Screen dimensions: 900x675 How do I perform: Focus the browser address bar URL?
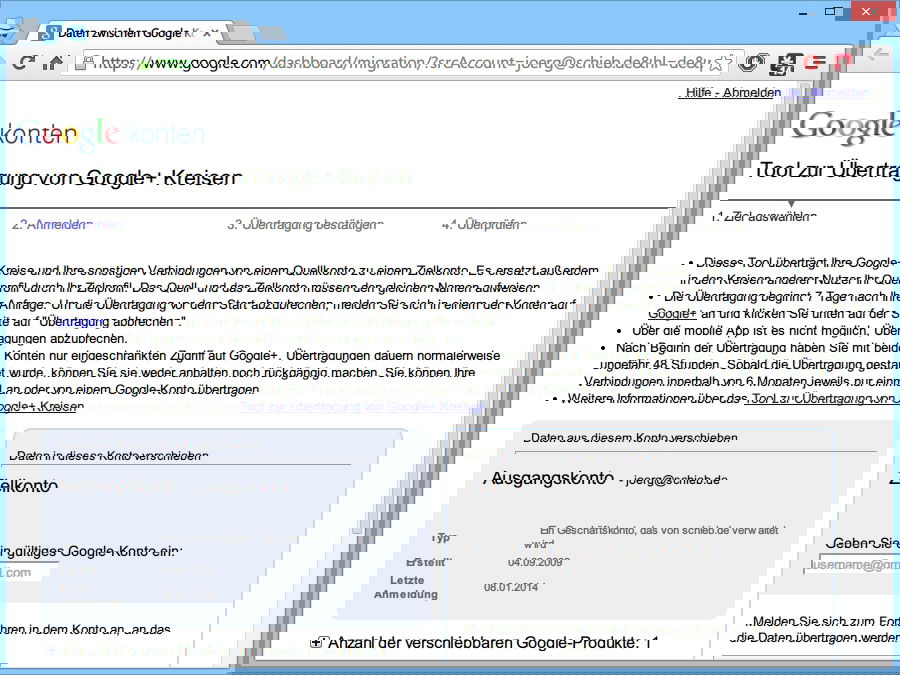coord(404,63)
